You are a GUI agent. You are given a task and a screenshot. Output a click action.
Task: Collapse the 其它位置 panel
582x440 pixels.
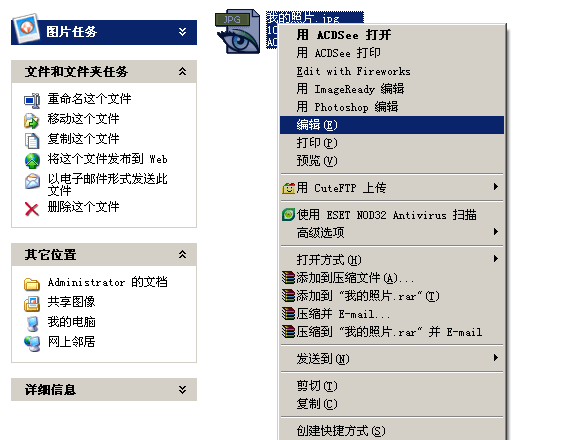(x=182, y=254)
